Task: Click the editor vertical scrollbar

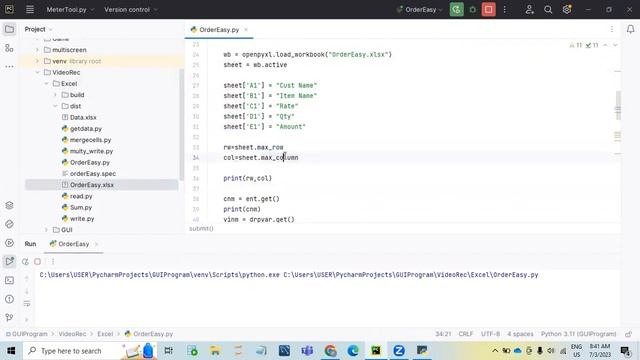Action: point(618,105)
